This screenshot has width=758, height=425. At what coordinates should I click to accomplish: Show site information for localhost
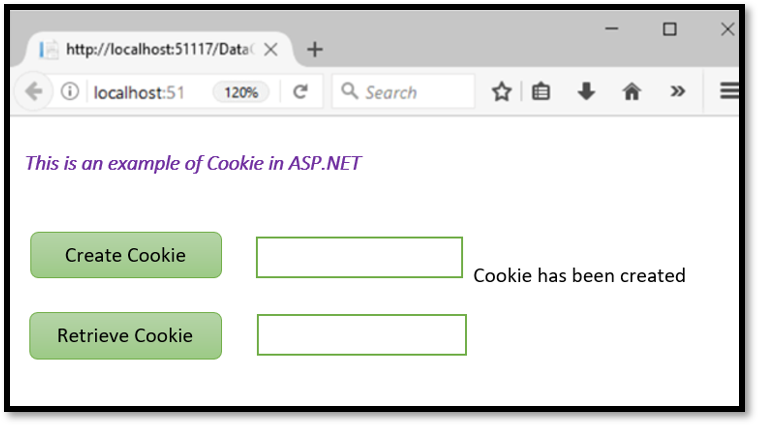[70, 92]
